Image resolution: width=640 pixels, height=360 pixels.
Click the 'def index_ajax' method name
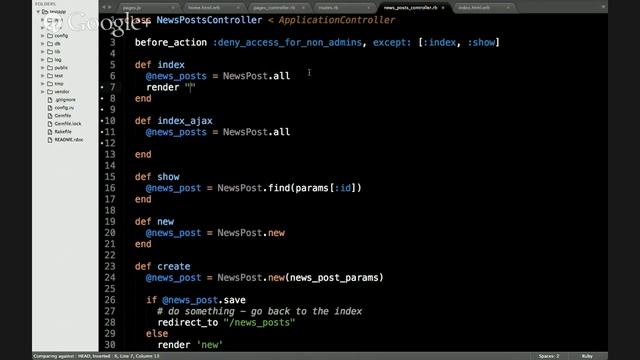pyautogui.click(x=185, y=121)
